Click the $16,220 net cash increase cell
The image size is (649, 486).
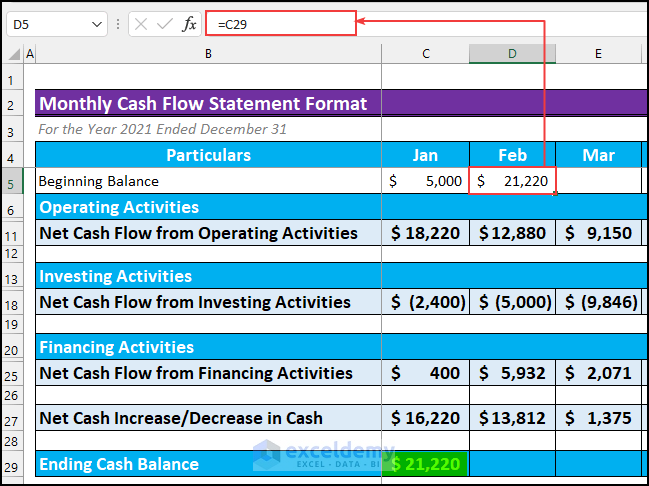pyautogui.click(x=425, y=418)
